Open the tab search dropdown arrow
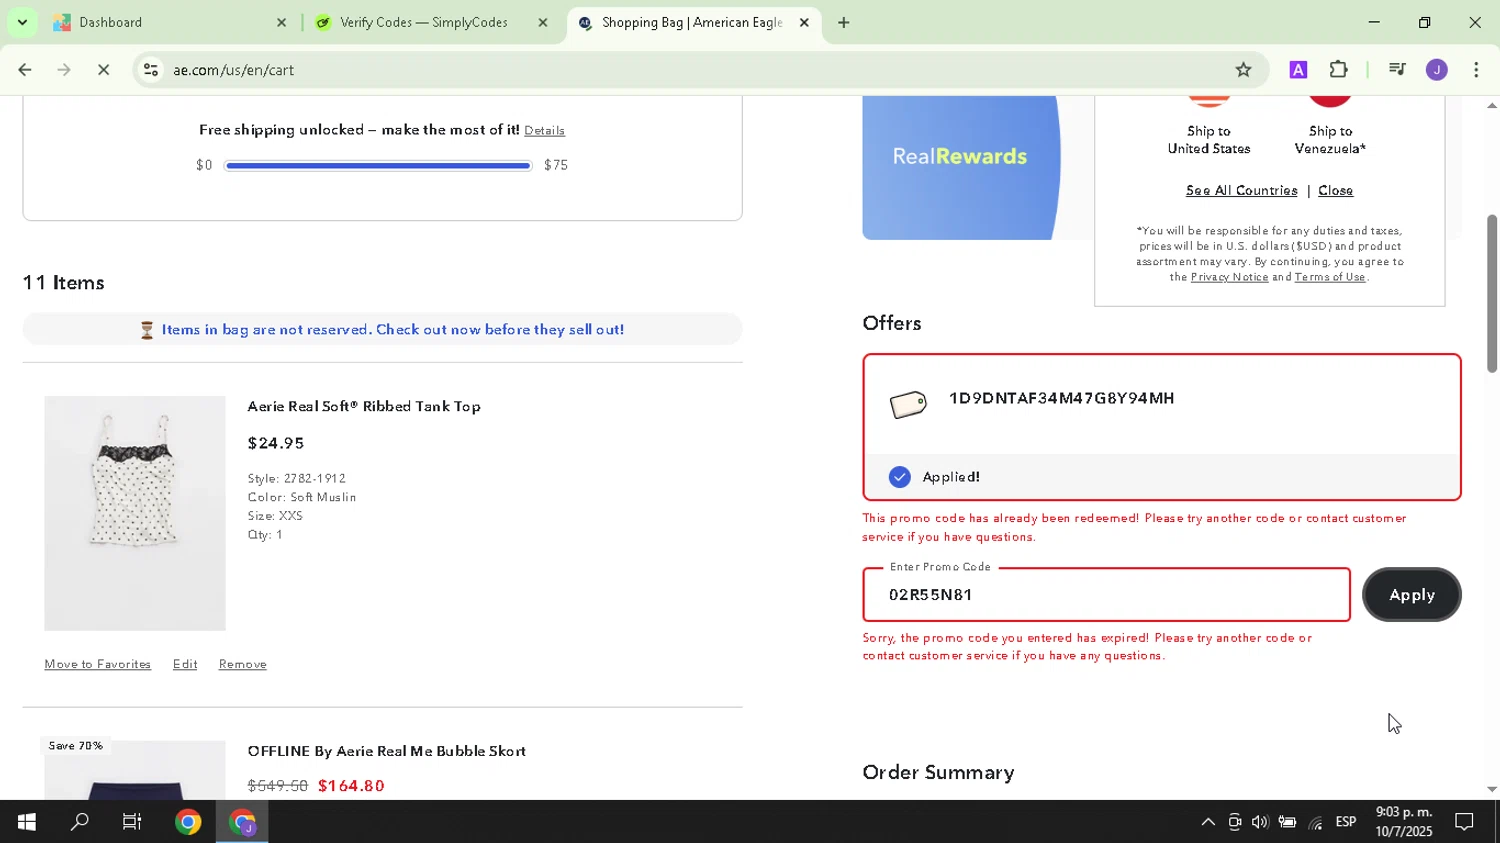 22,22
